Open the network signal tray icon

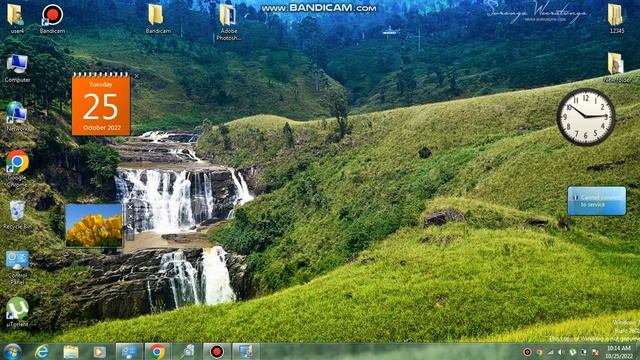551,352
